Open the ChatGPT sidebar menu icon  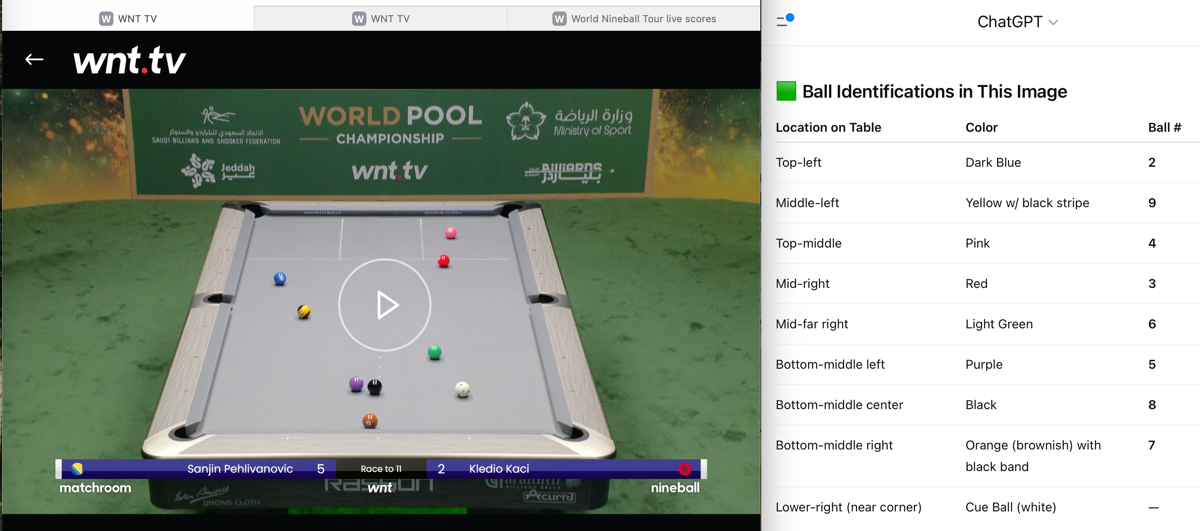pos(785,20)
